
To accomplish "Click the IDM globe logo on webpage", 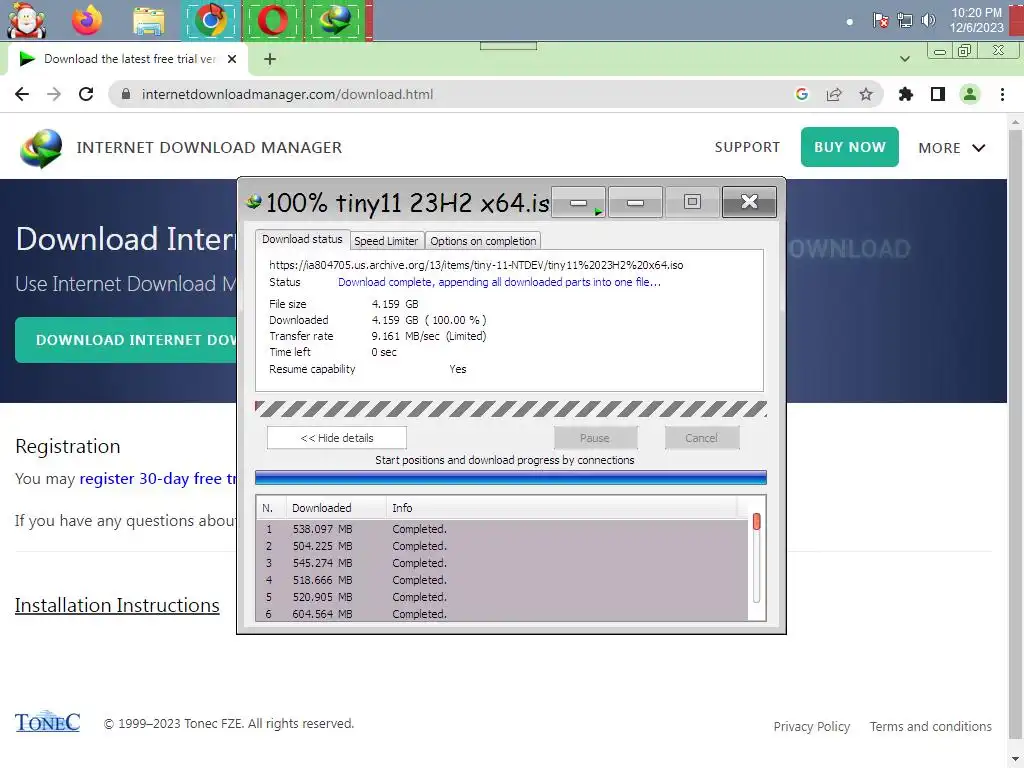I will click(x=41, y=148).
